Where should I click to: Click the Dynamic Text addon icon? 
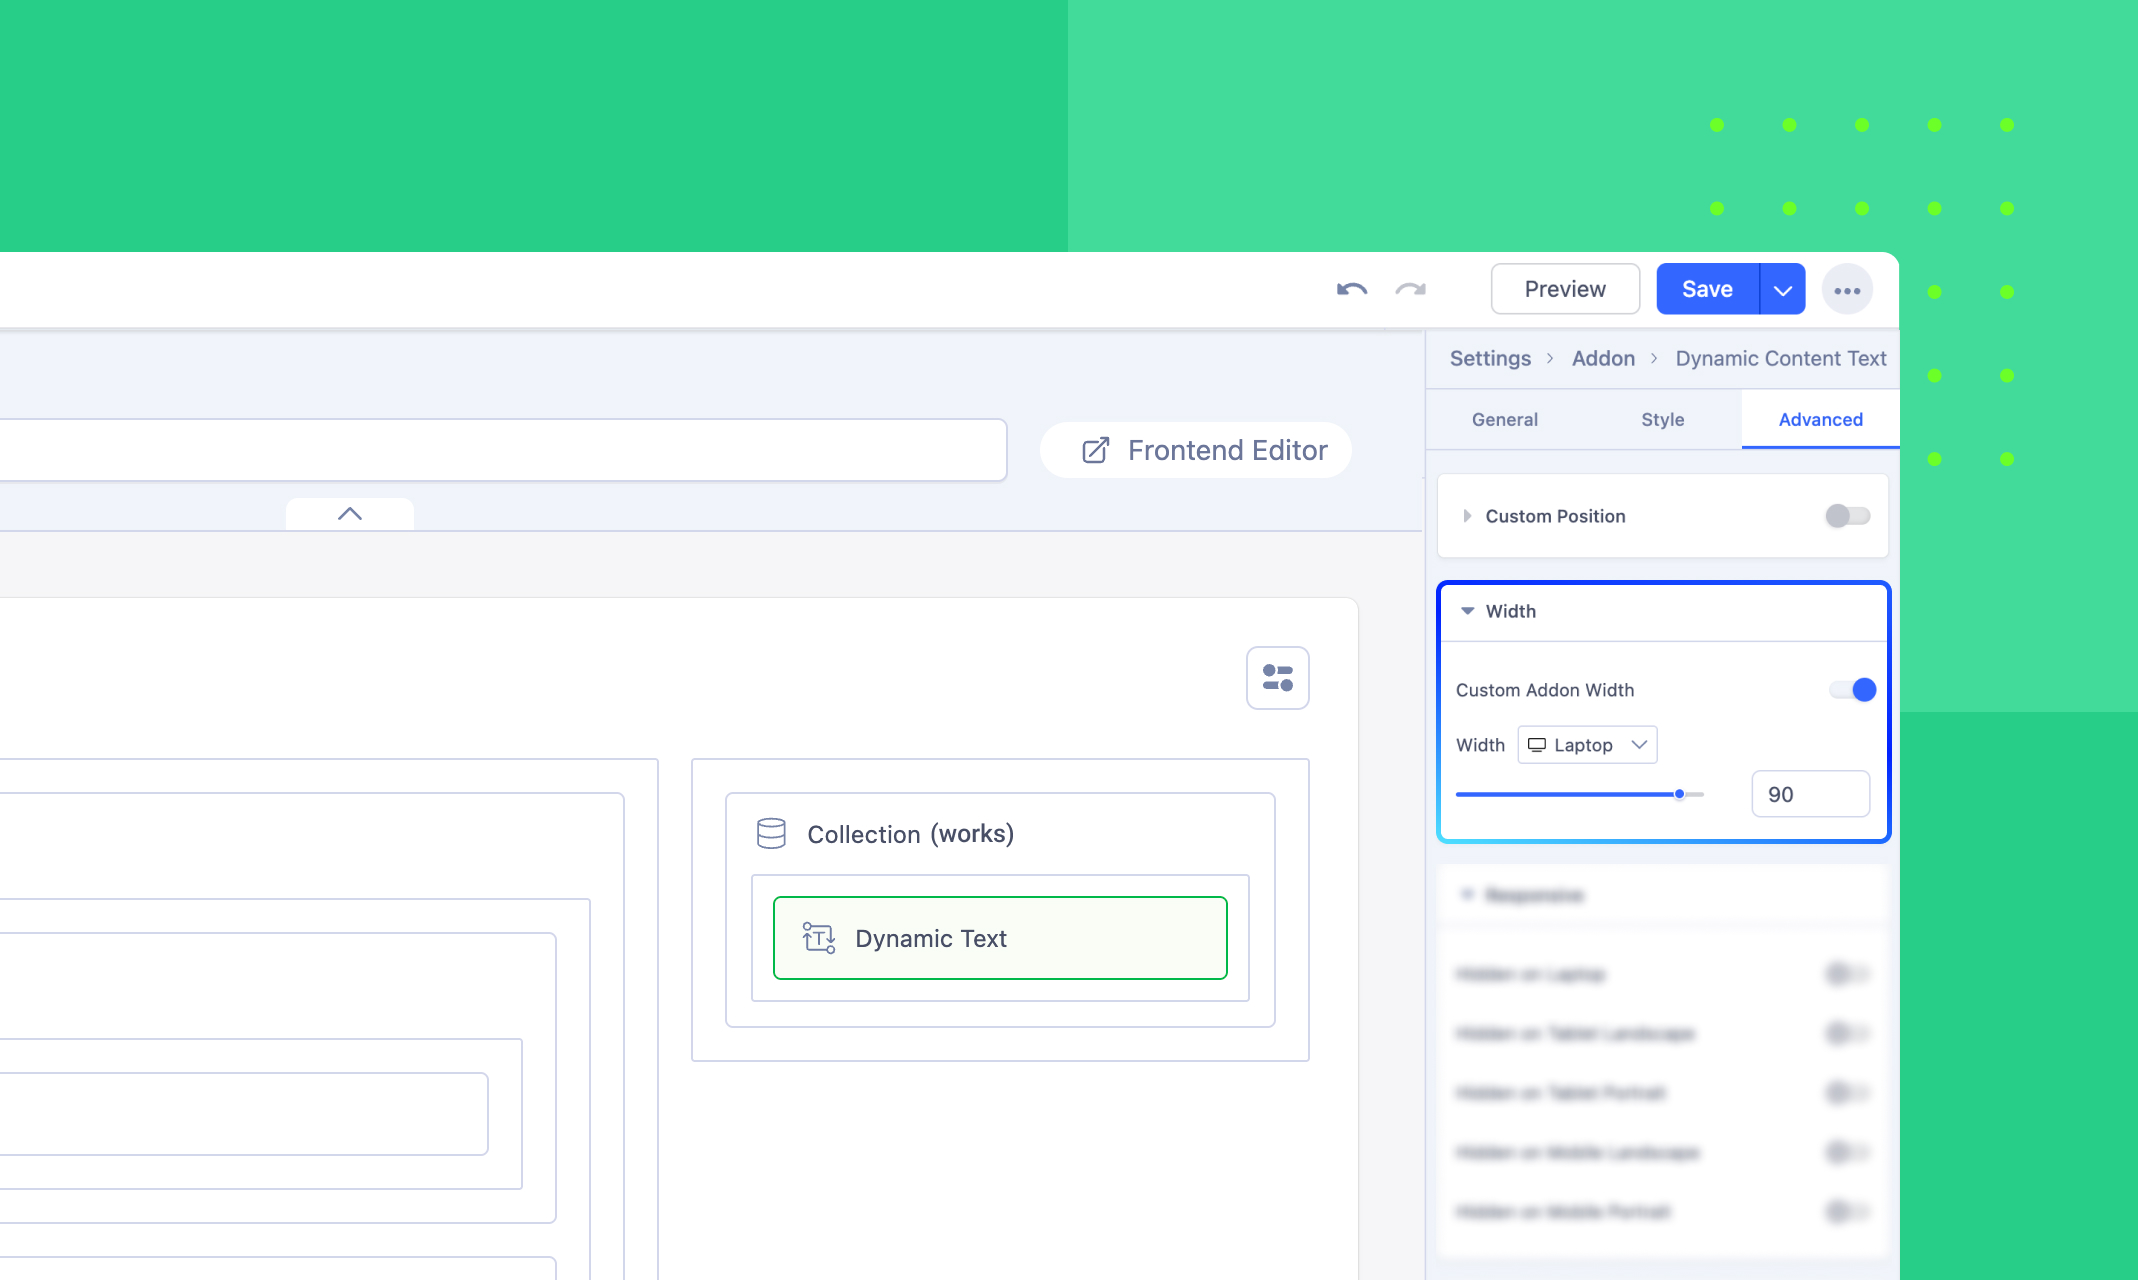click(818, 938)
